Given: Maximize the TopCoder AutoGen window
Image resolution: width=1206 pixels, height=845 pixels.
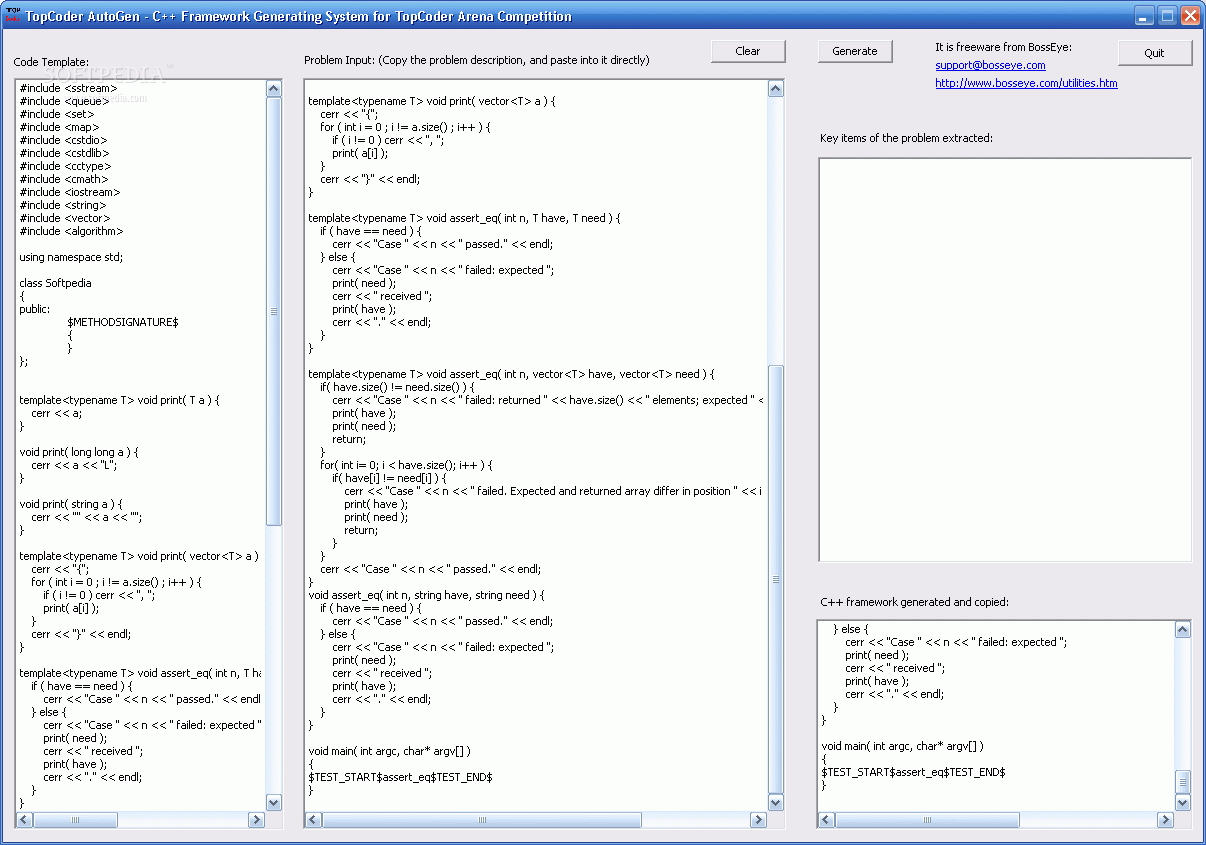Looking at the screenshot, I should click(1168, 16).
